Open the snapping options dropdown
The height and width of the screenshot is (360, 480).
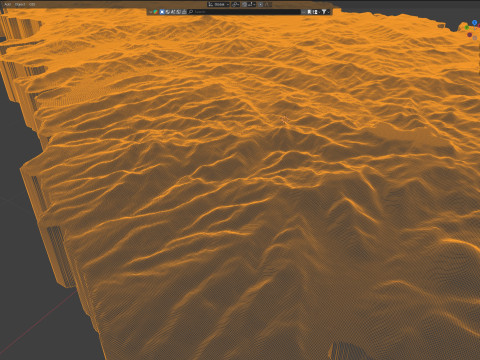point(252,4)
